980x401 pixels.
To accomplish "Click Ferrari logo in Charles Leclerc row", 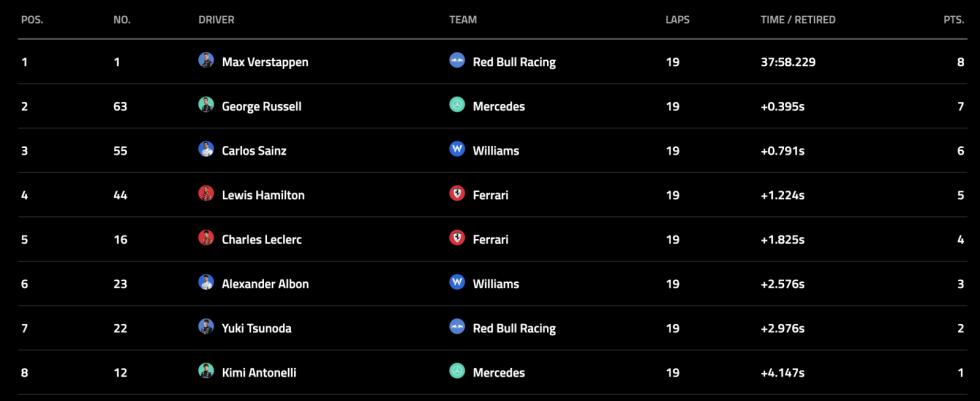I will click(x=457, y=239).
